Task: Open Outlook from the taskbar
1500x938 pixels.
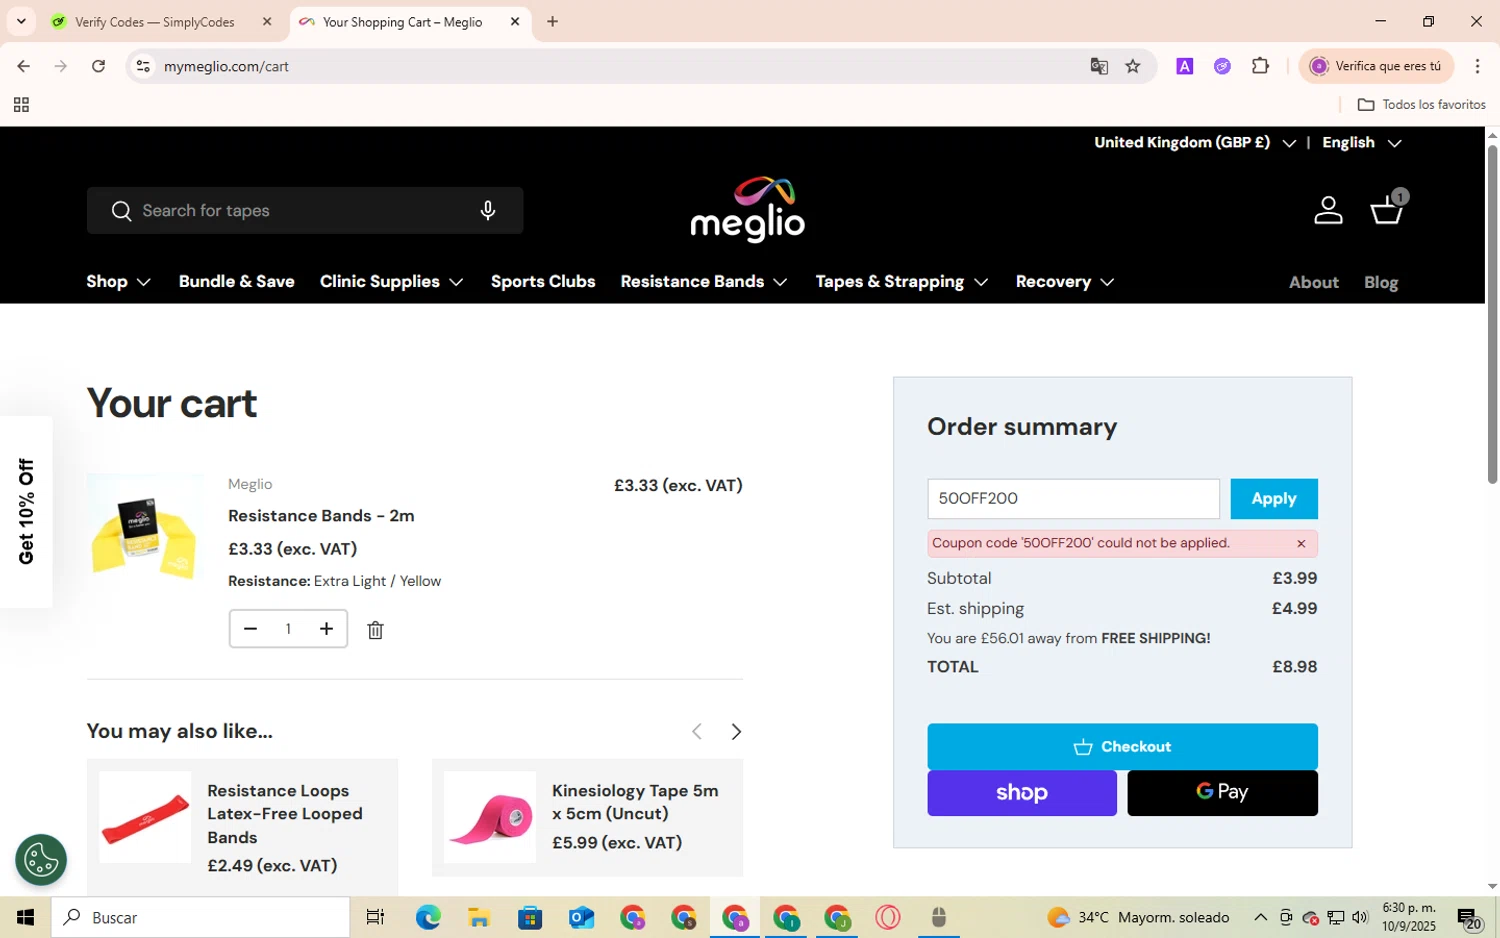Action: [x=581, y=917]
